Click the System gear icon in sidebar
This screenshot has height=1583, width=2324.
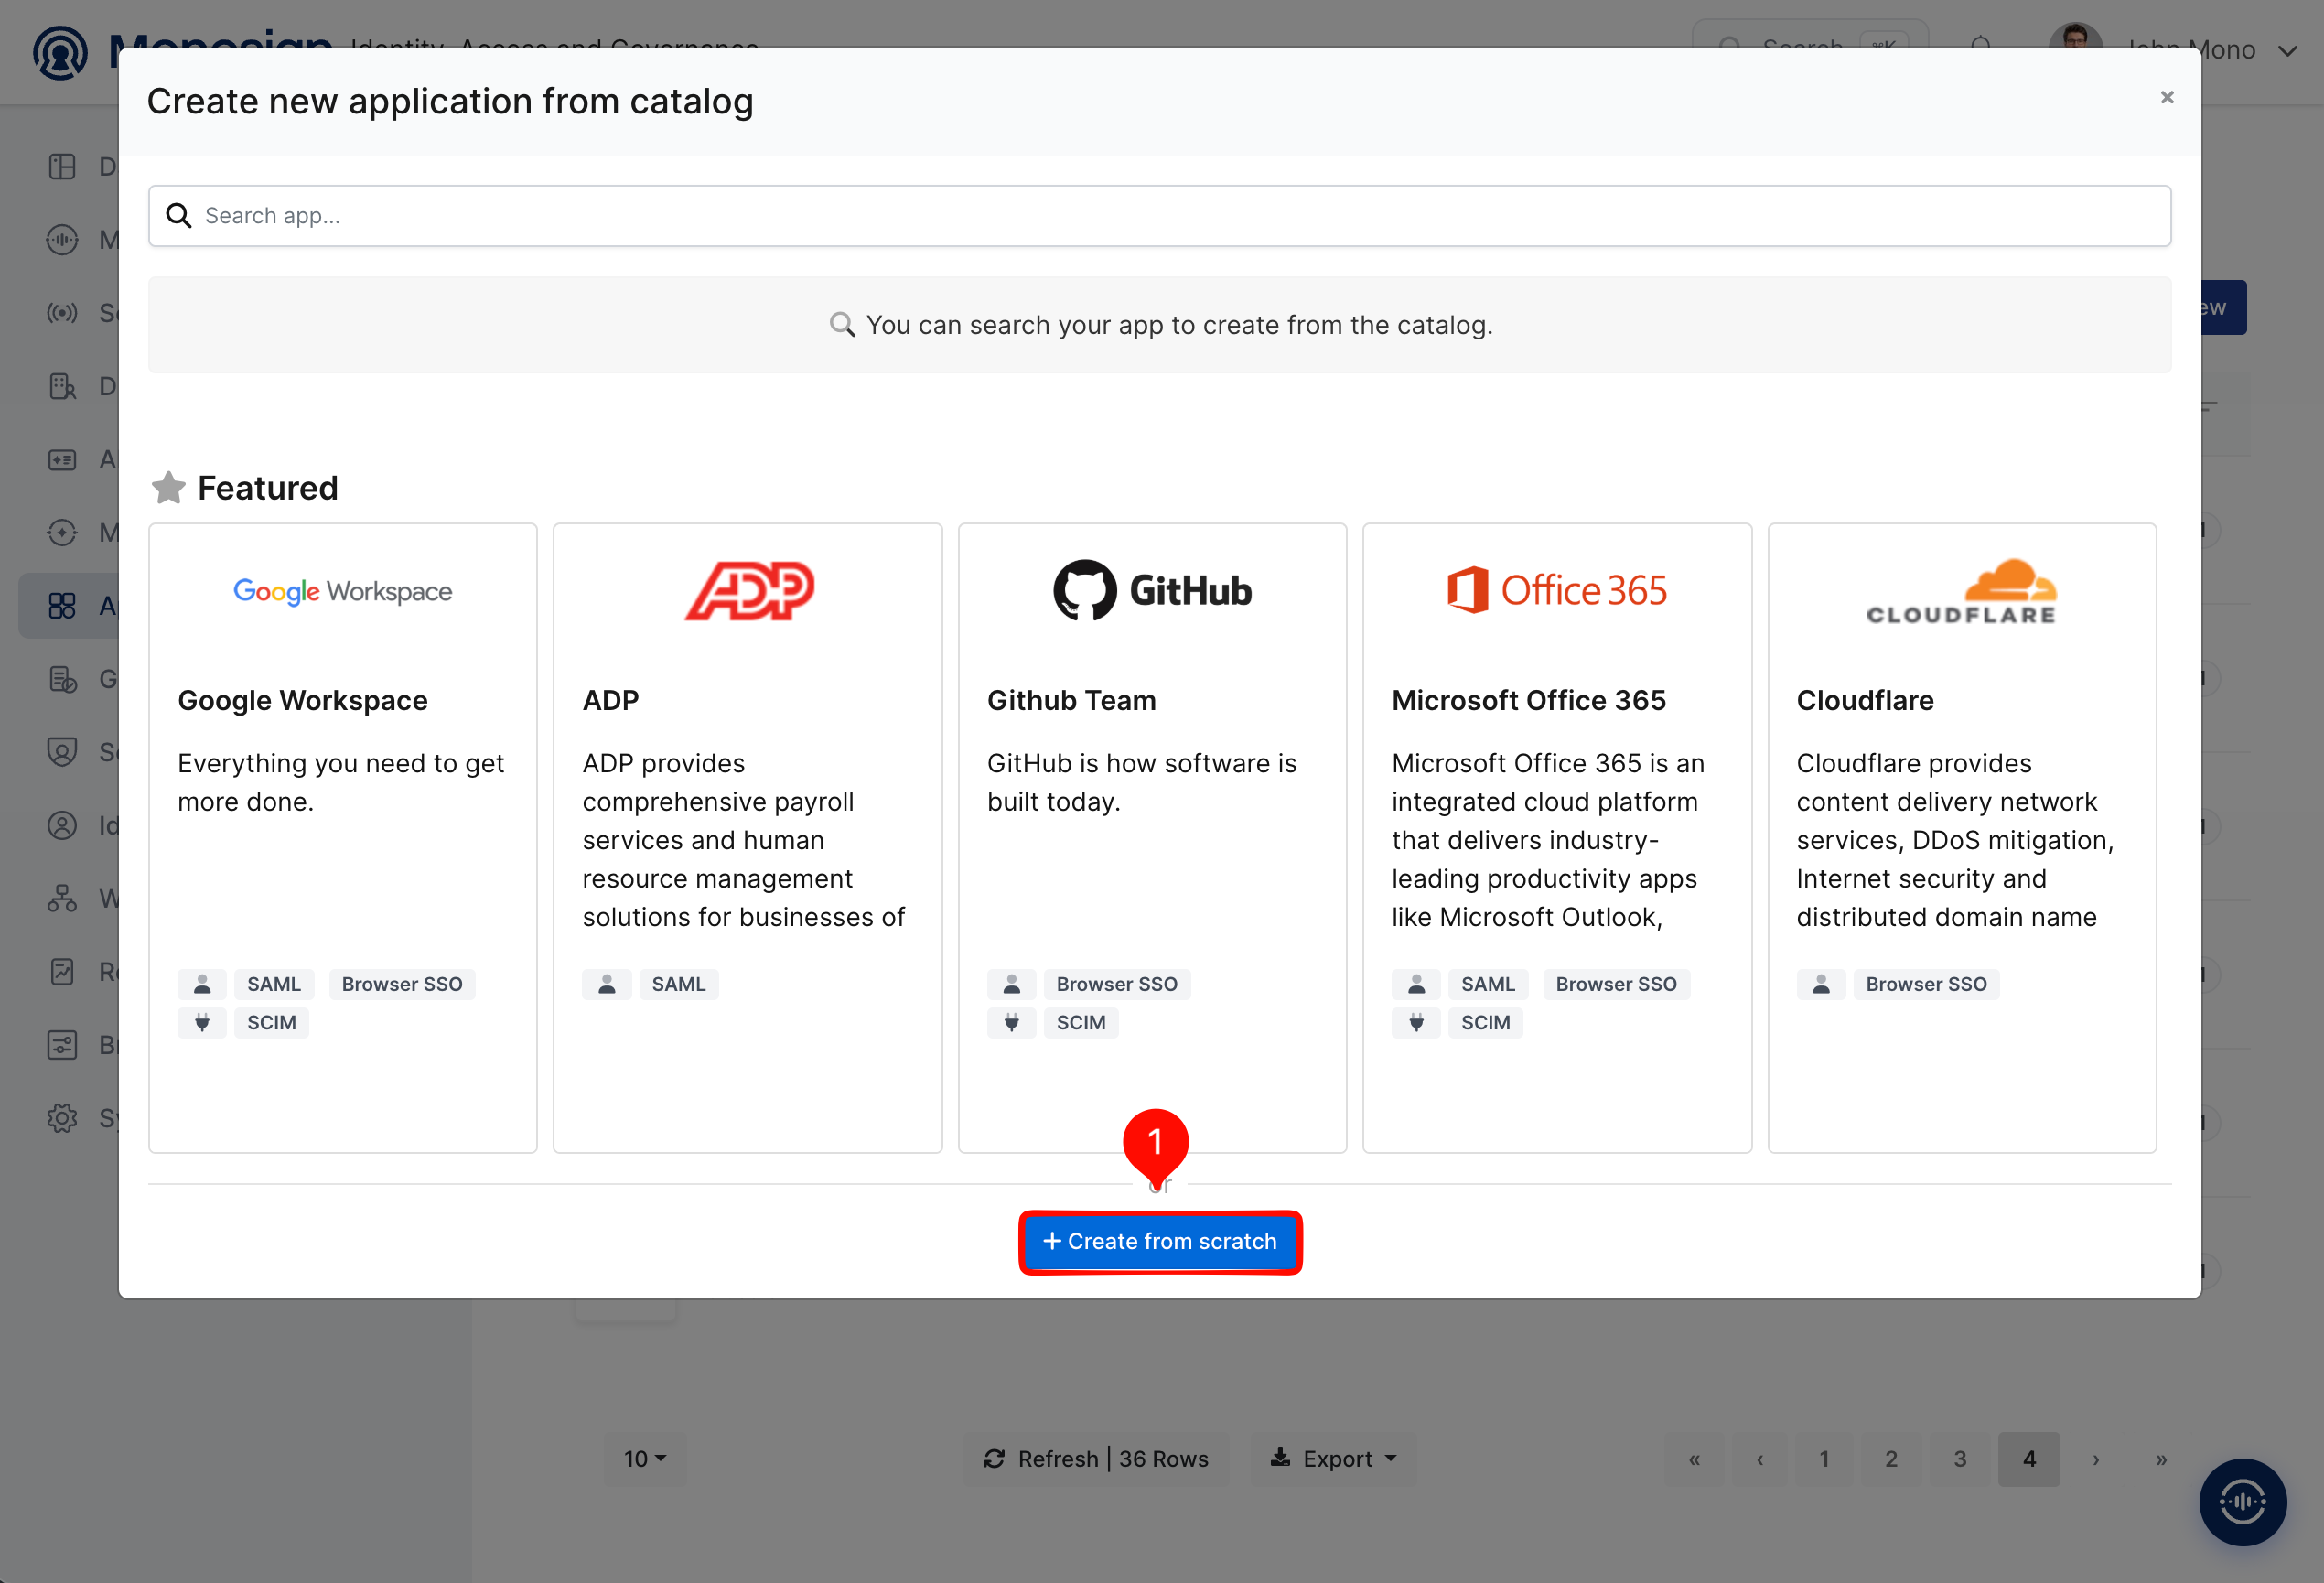(x=62, y=1118)
